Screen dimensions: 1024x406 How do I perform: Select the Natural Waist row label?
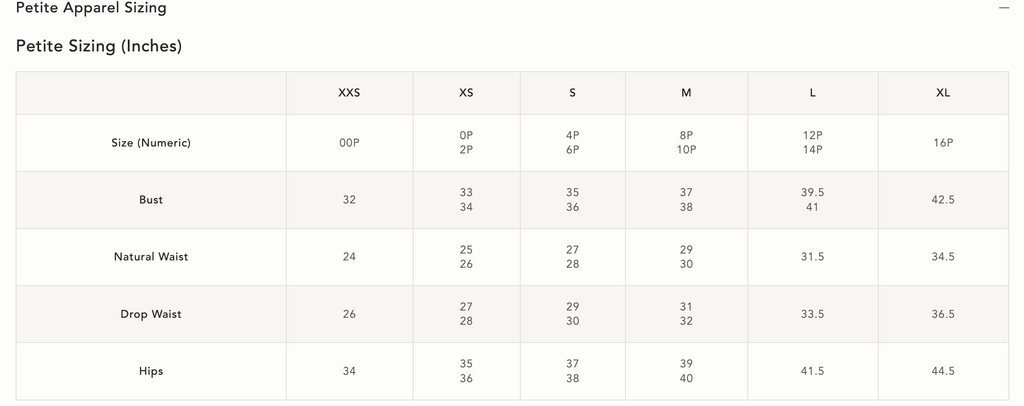pyautogui.click(x=151, y=257)
